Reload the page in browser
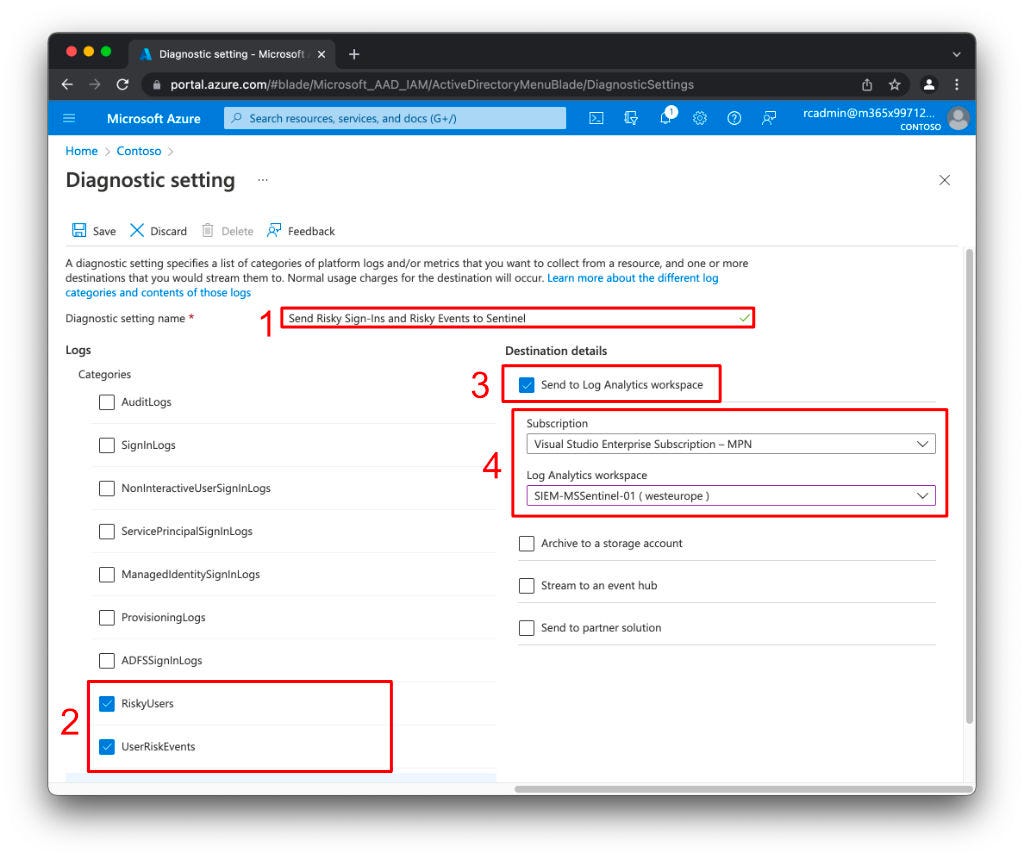 (x=122, y=84)
